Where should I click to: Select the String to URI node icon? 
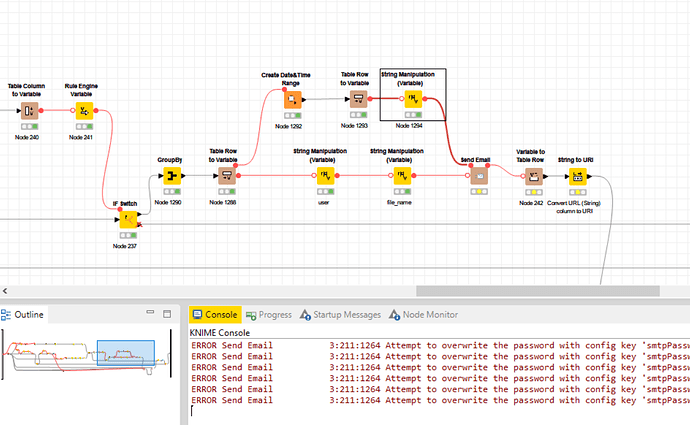tap(578, 176)
